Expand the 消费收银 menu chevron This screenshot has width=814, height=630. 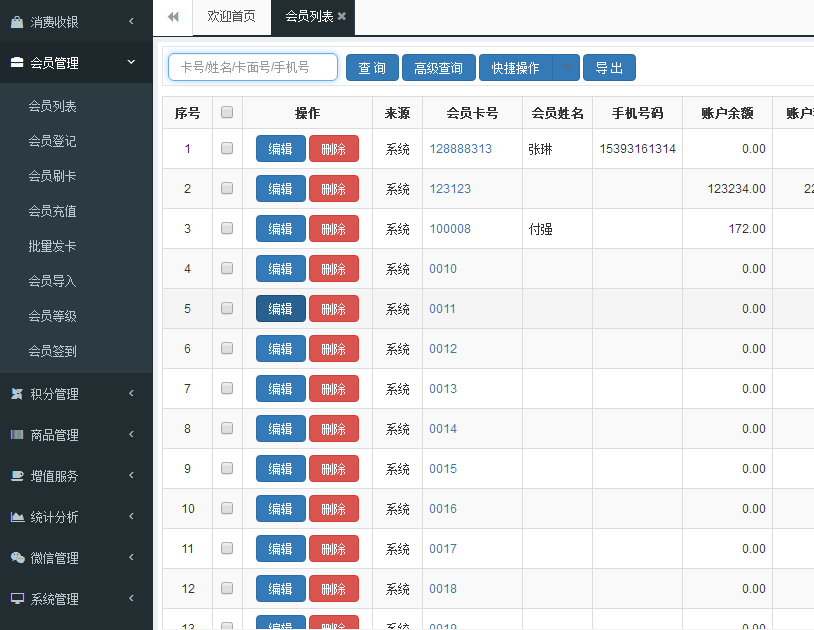(x=132, y=21)
